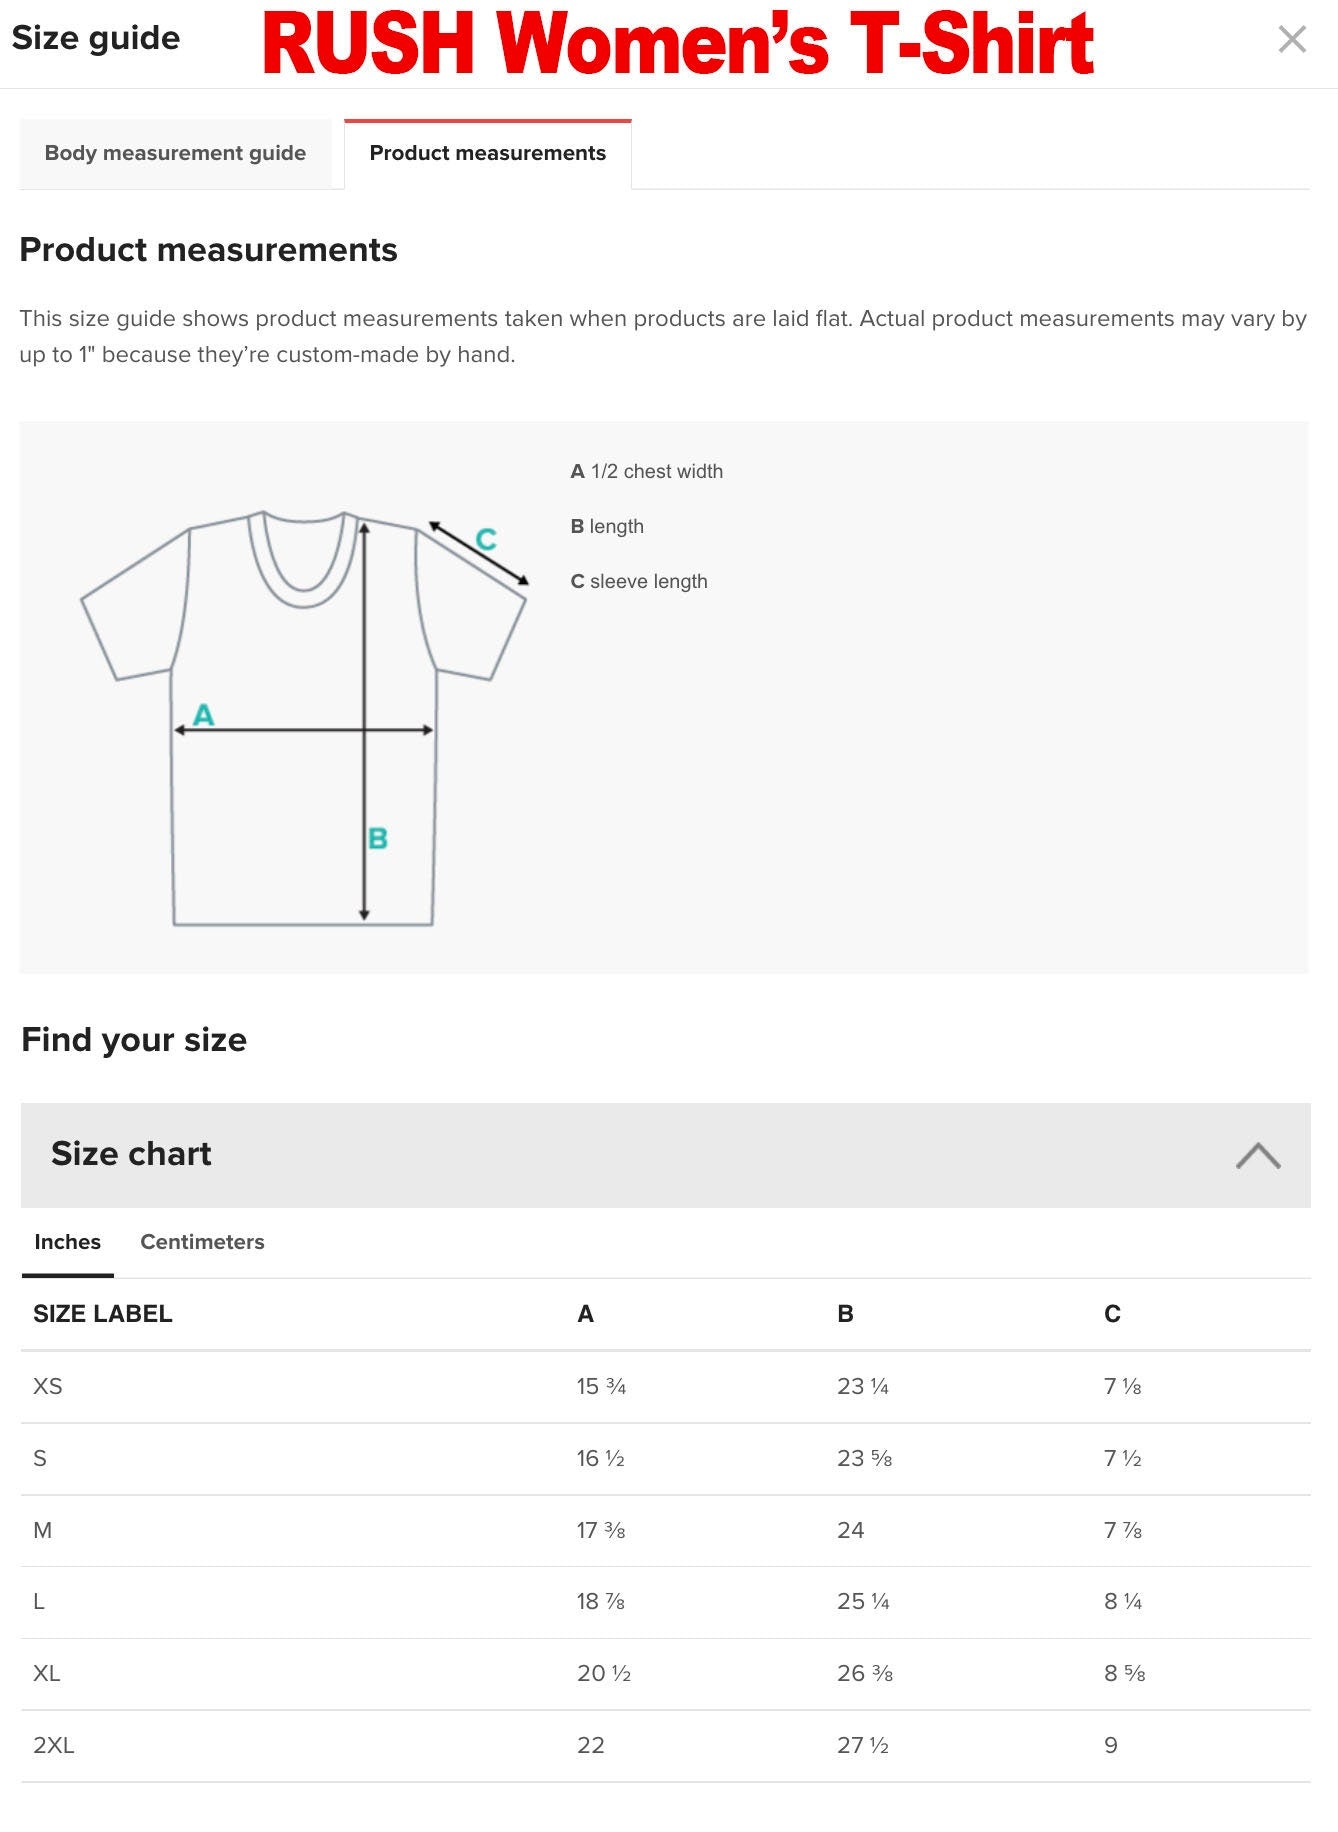
Task: Click the B column header
Action: click(847, 1314)
